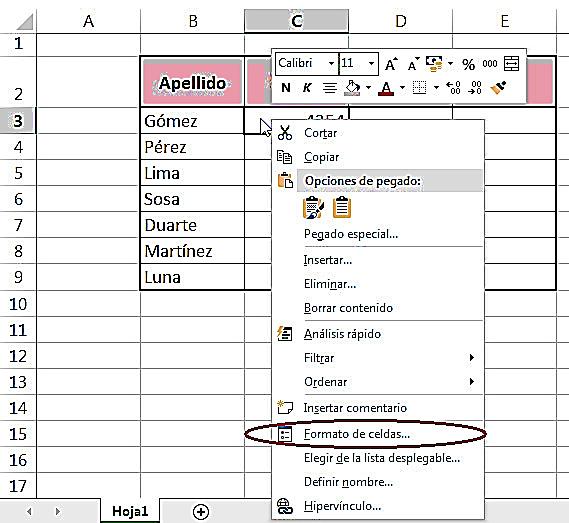Toggle italic with the K button
This screenshot has height=523, width=569.
click(307, 87)
